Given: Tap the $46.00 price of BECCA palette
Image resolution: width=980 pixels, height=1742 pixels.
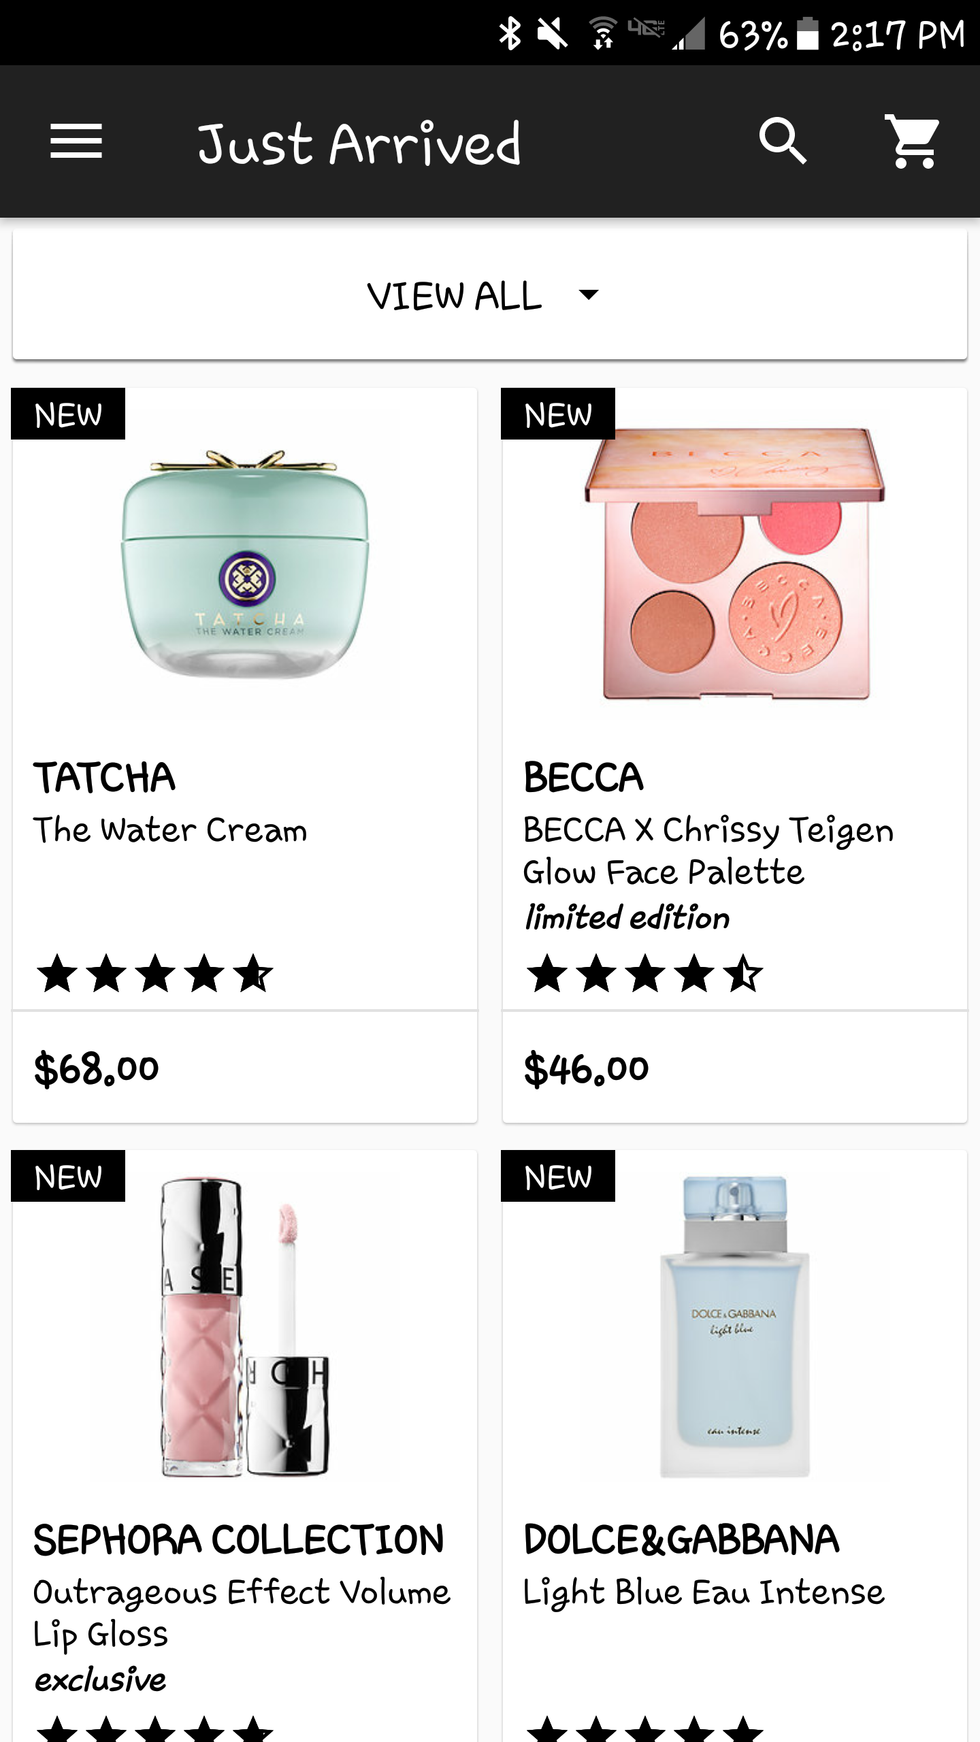Looking at the screenshot, I should [586, 1069].
